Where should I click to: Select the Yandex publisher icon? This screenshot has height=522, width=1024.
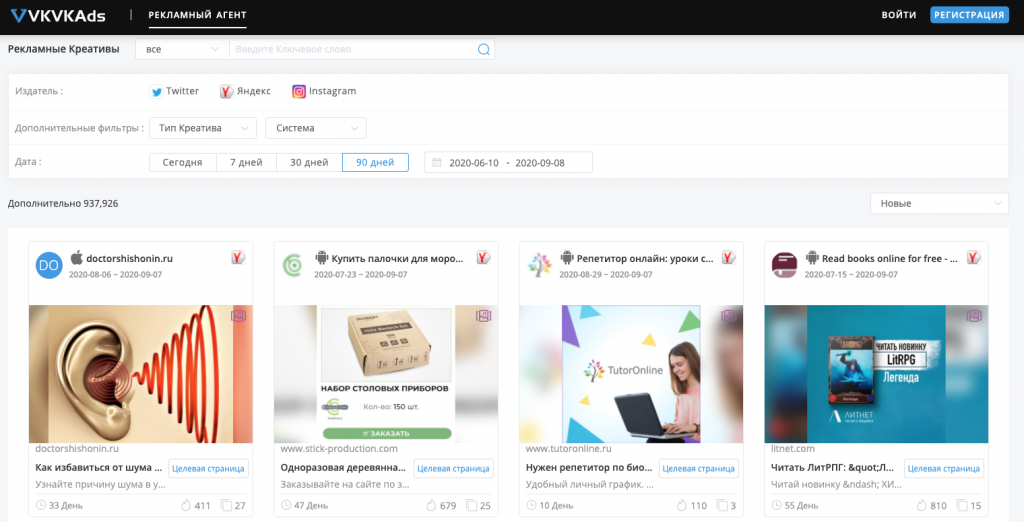tap(226, 91)
